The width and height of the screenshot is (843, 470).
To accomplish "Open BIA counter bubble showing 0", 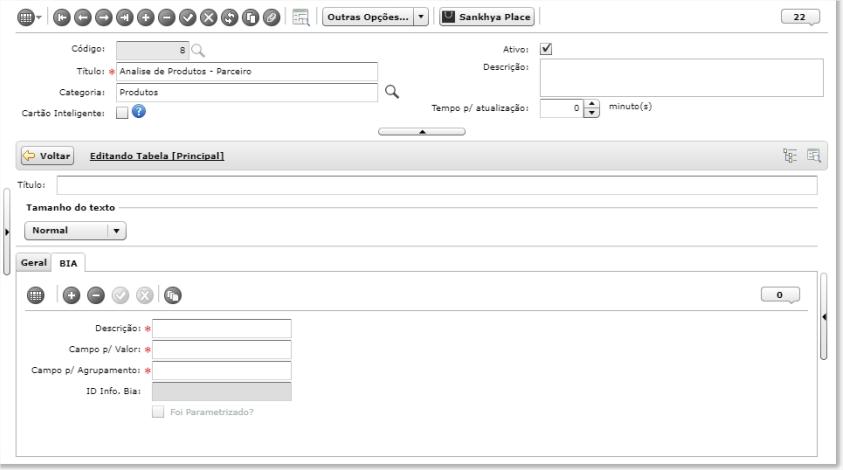I will click(780, 295).
